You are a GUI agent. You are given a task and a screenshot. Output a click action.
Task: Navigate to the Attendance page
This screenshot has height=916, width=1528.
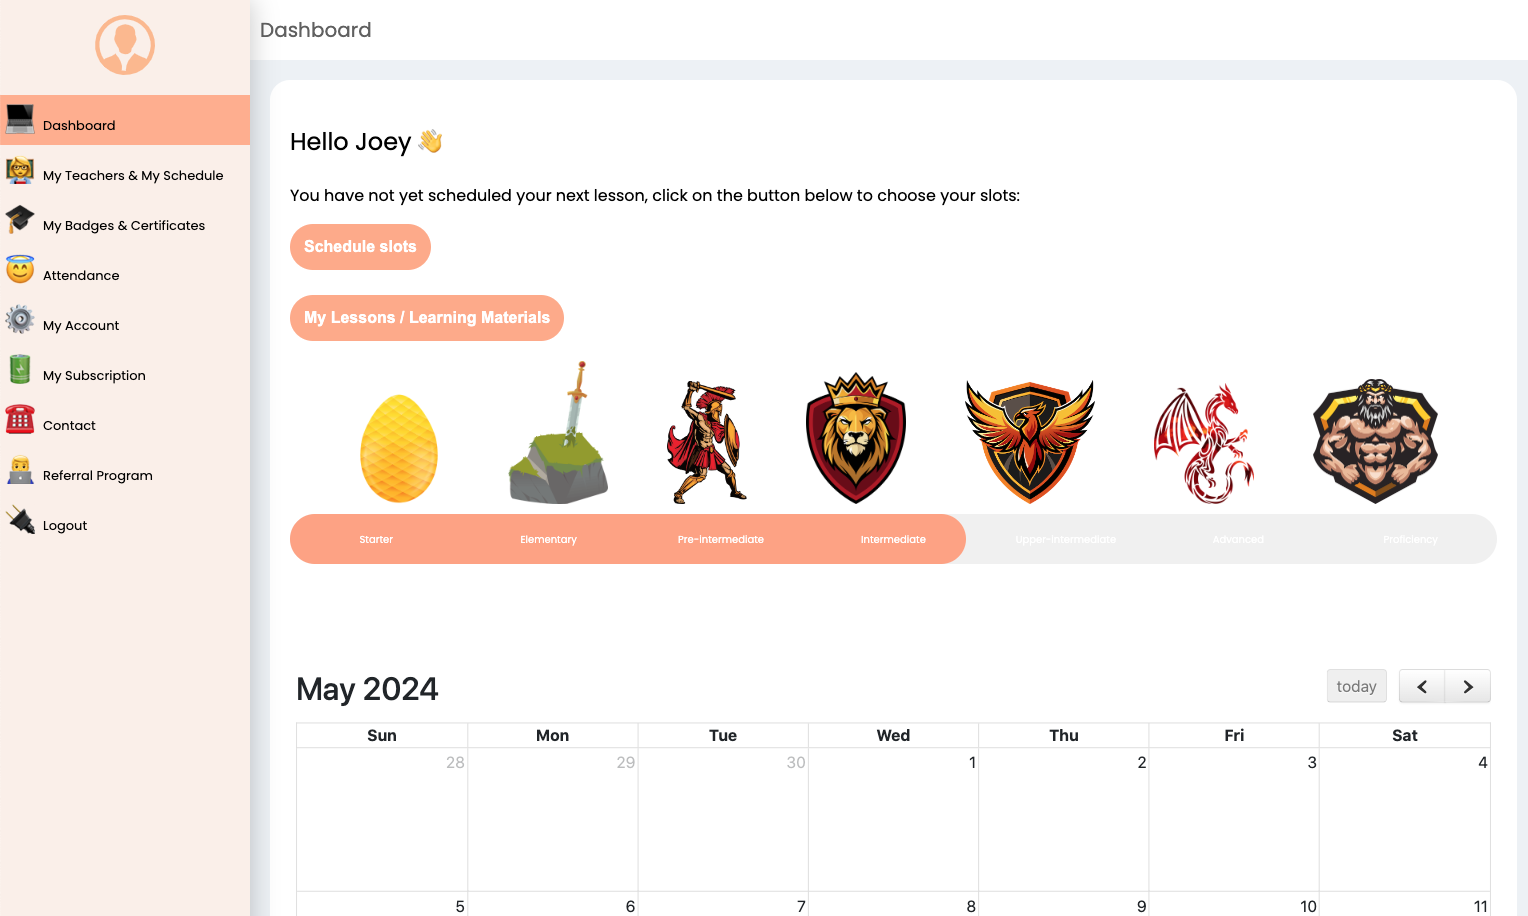tap(81, 275)
